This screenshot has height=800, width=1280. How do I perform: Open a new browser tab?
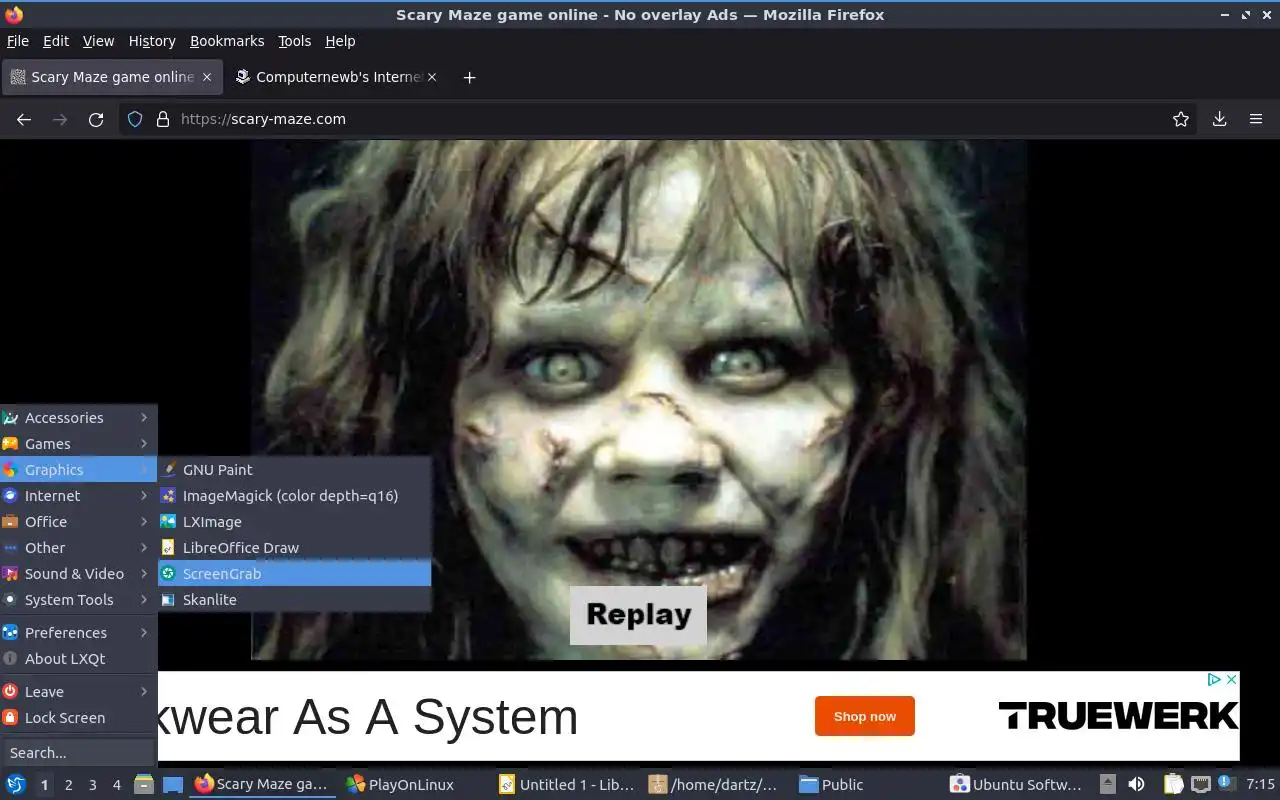469,77
